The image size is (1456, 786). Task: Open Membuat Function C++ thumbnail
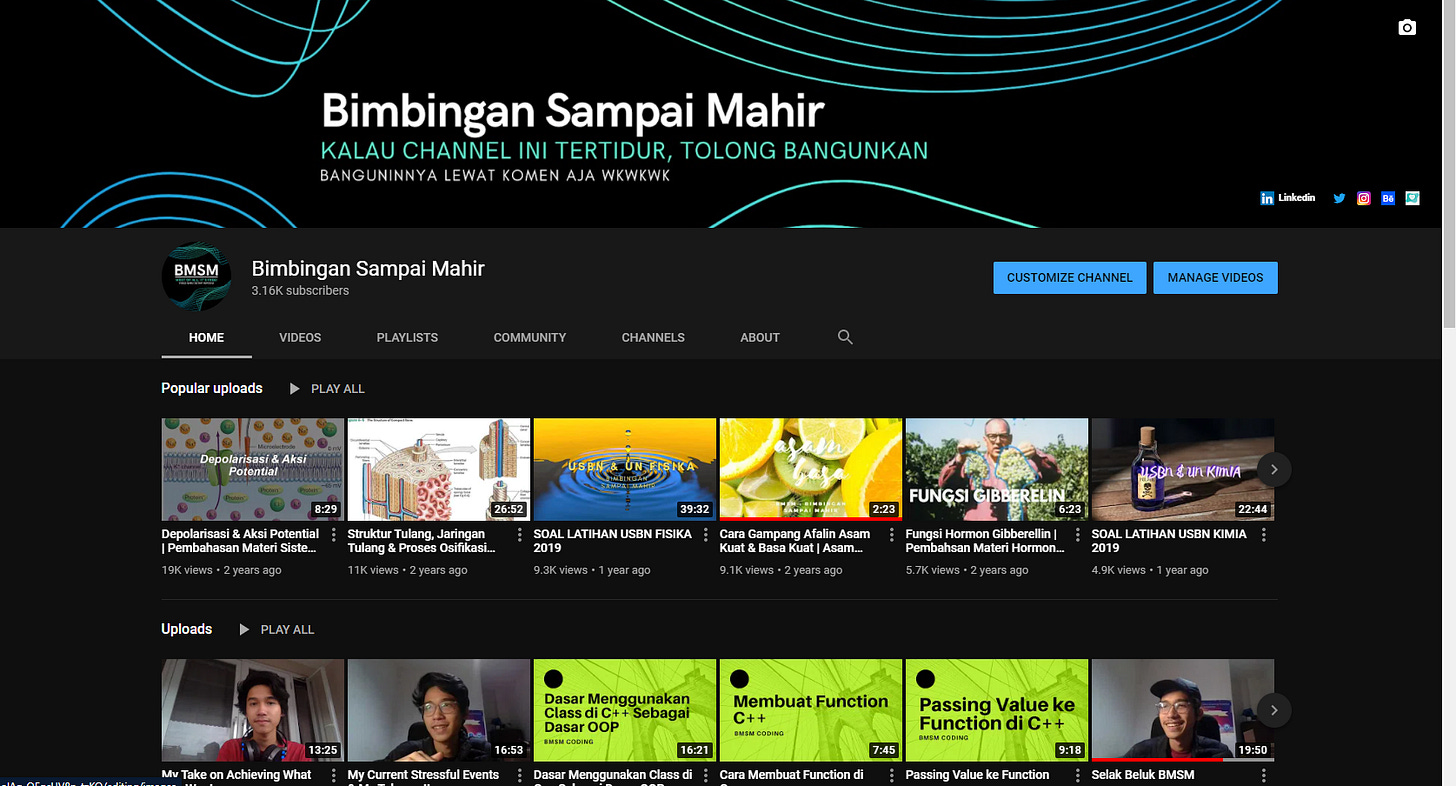point(811,710)
